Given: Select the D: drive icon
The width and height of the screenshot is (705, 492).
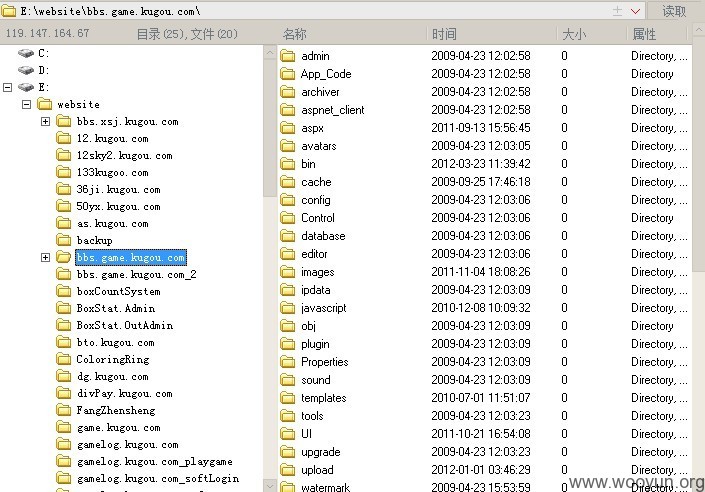Looking at the screenshot, I should (26, 70).
